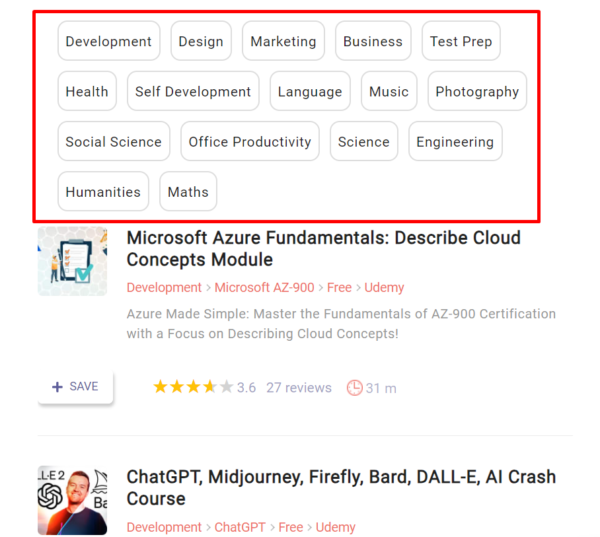Select the Humanities category chip
The height and width of the screenshot is (537, 600).
[103, 191]
